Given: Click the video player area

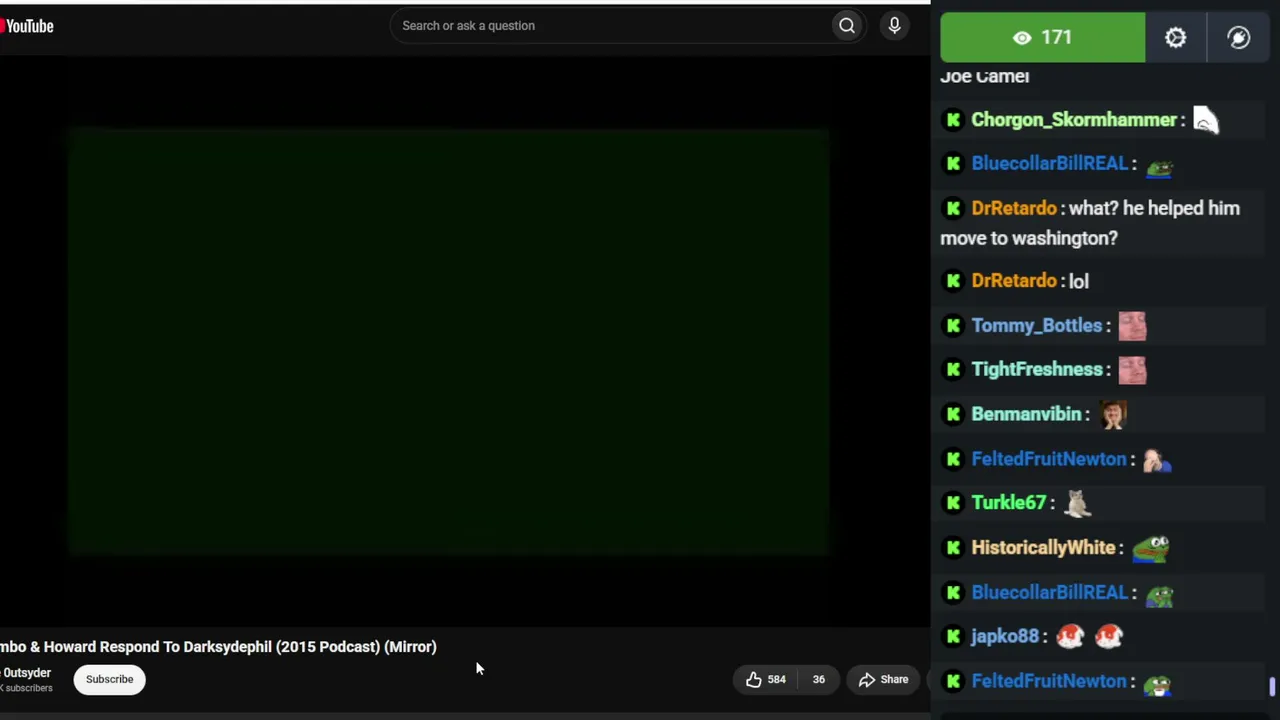Looking at the screenshot, I should tap(449, 341).
